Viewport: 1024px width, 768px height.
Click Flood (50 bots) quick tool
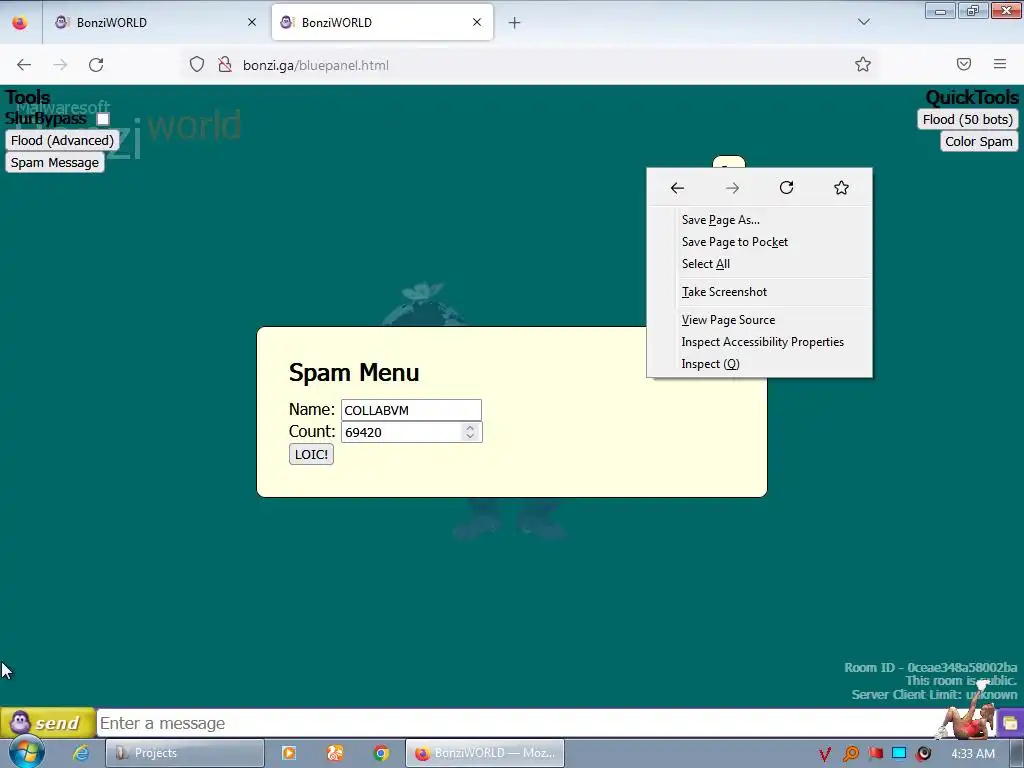[967, 120]
